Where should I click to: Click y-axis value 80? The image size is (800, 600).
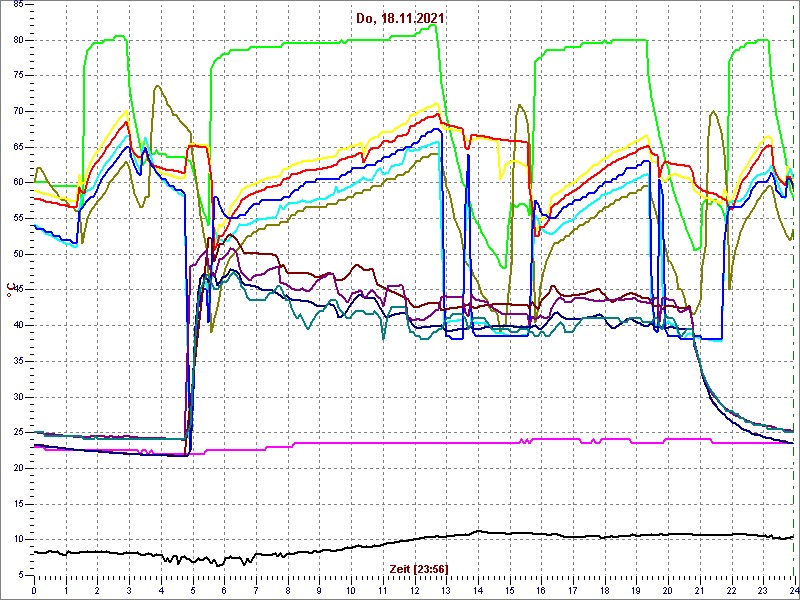pos(18,40)
